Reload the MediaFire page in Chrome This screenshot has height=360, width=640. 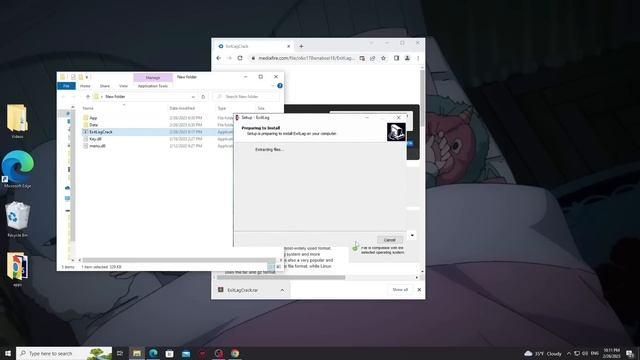[x=240, y=58]
